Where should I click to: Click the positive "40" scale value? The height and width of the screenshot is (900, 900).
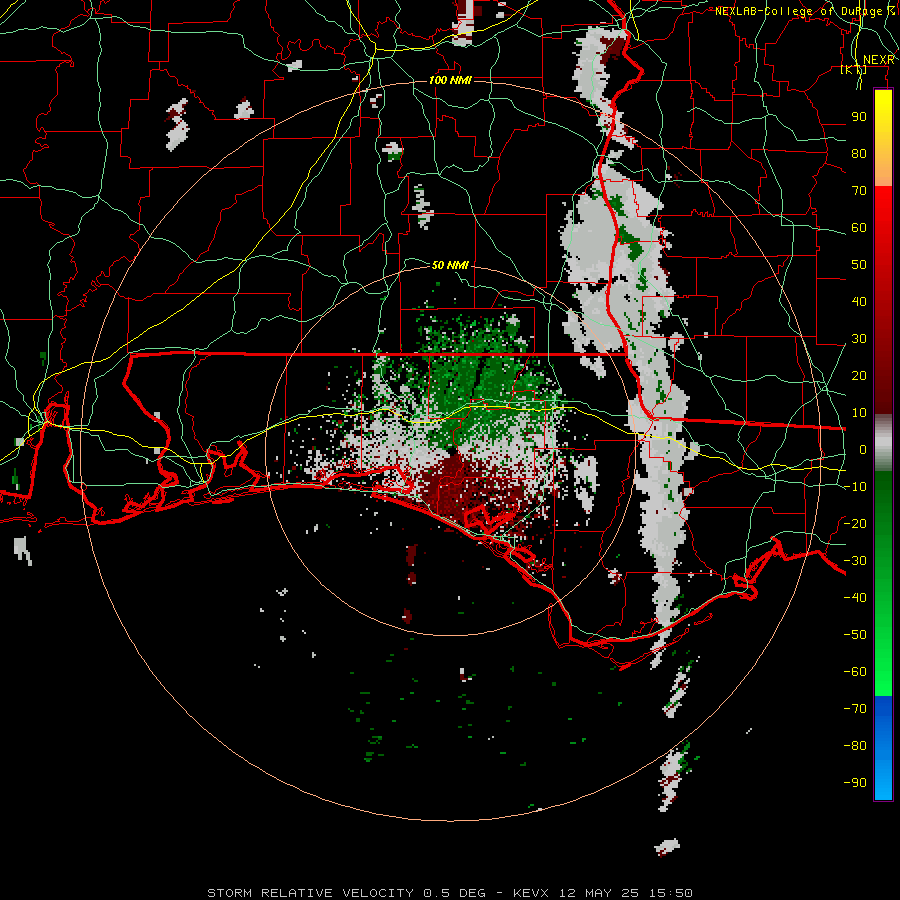859,301
